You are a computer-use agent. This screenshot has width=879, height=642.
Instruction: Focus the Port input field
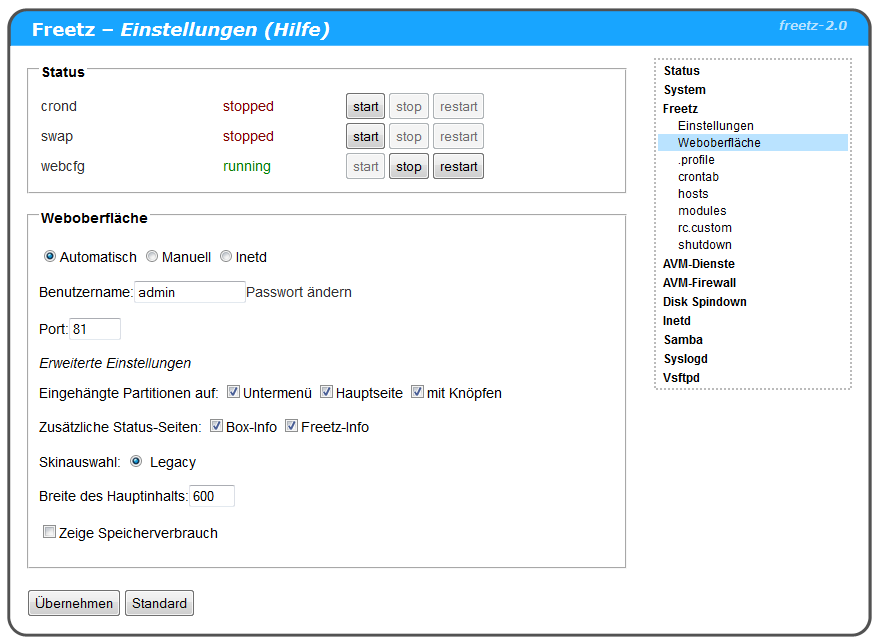click(94, 328)
